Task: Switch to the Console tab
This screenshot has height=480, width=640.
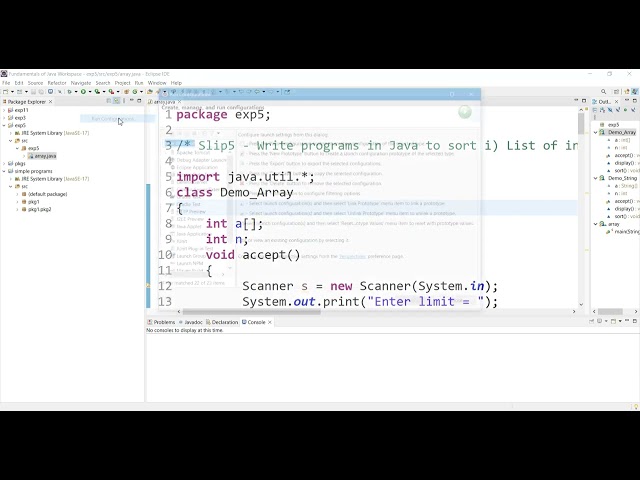Action: (254, 322)
